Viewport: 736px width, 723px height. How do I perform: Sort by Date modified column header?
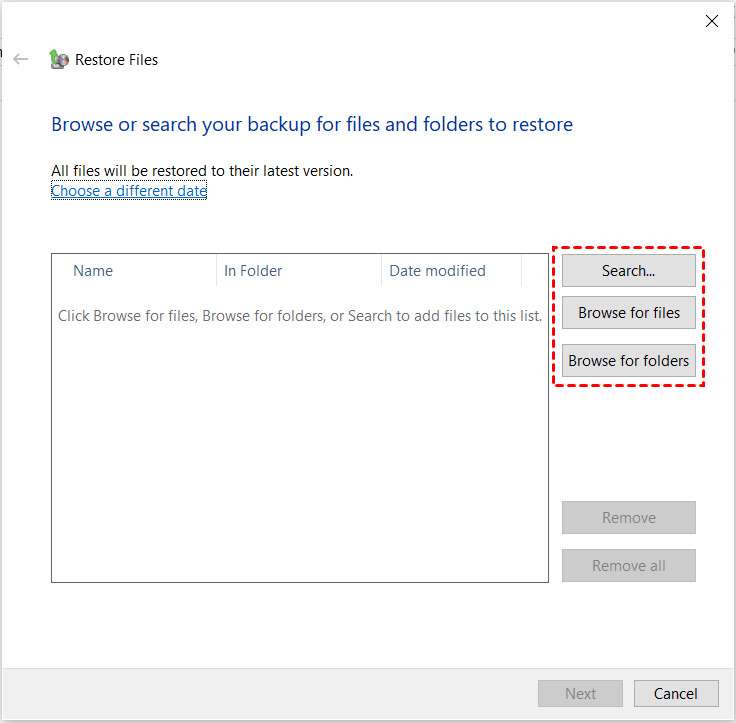pos(452,271)
